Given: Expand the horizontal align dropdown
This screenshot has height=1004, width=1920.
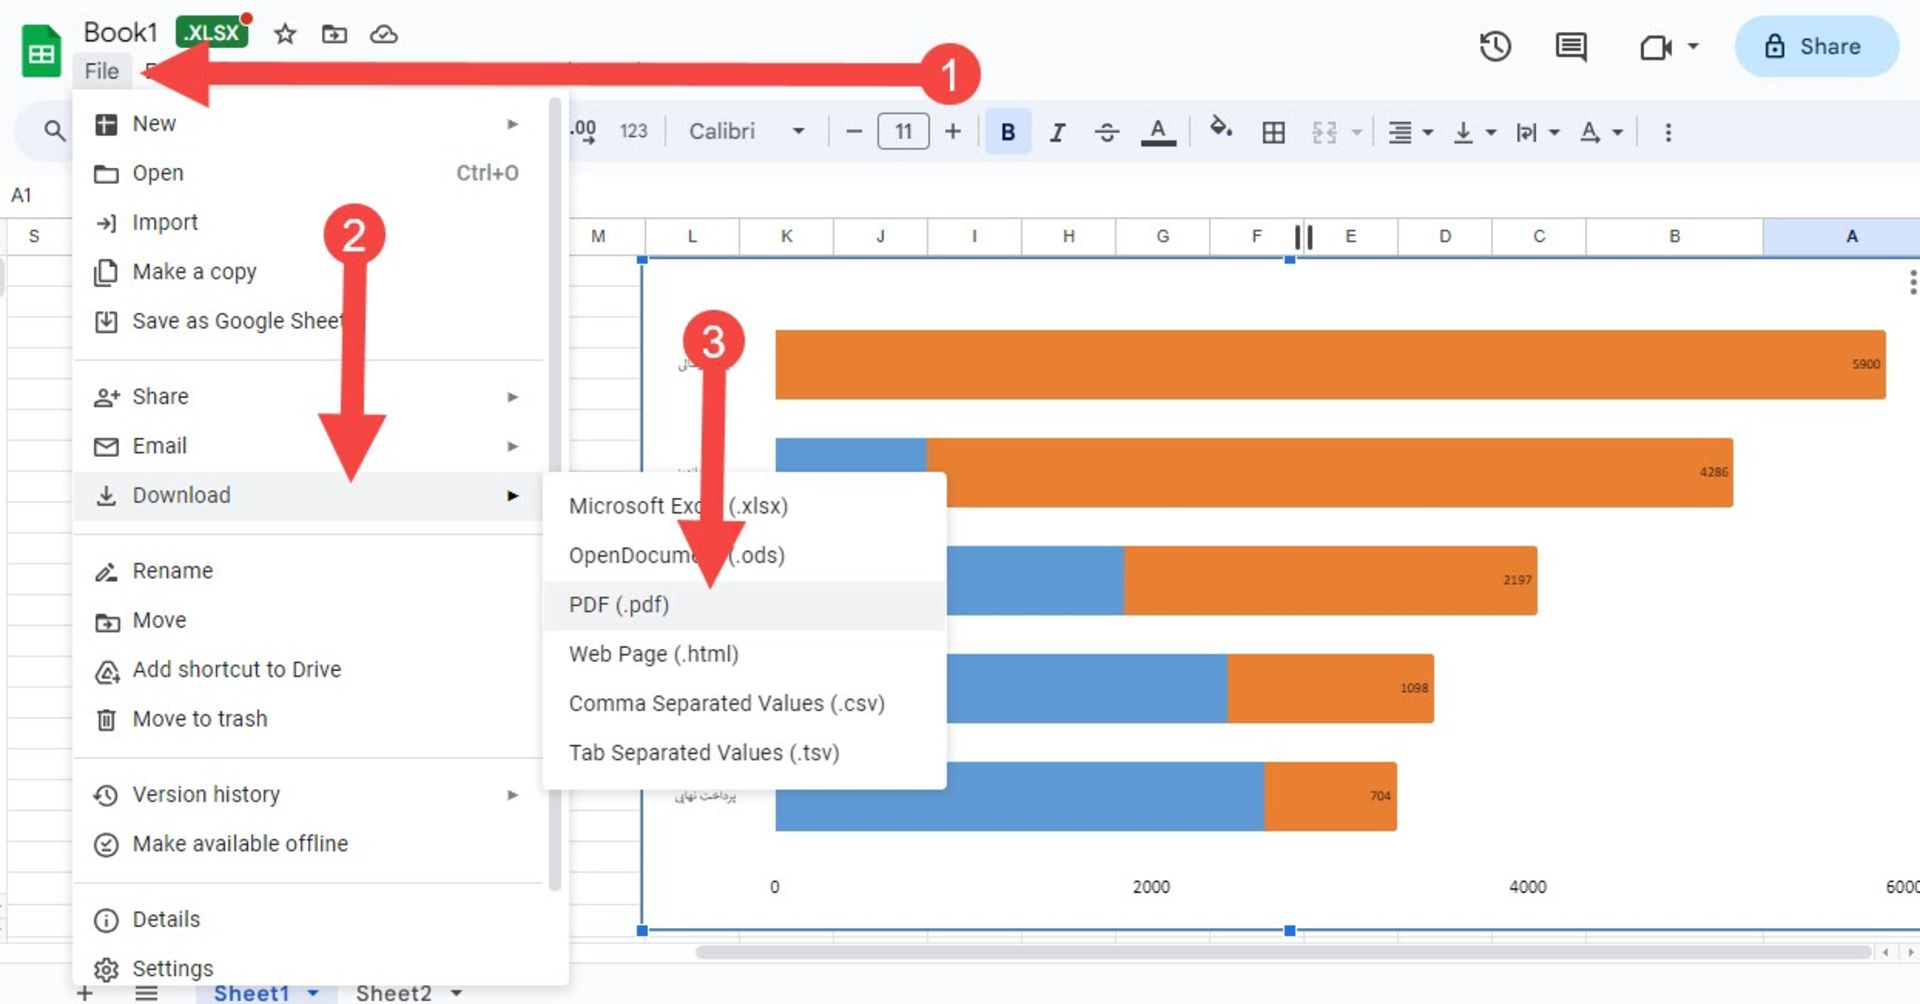Looking at the screenshot, I should pos(1410,132).
